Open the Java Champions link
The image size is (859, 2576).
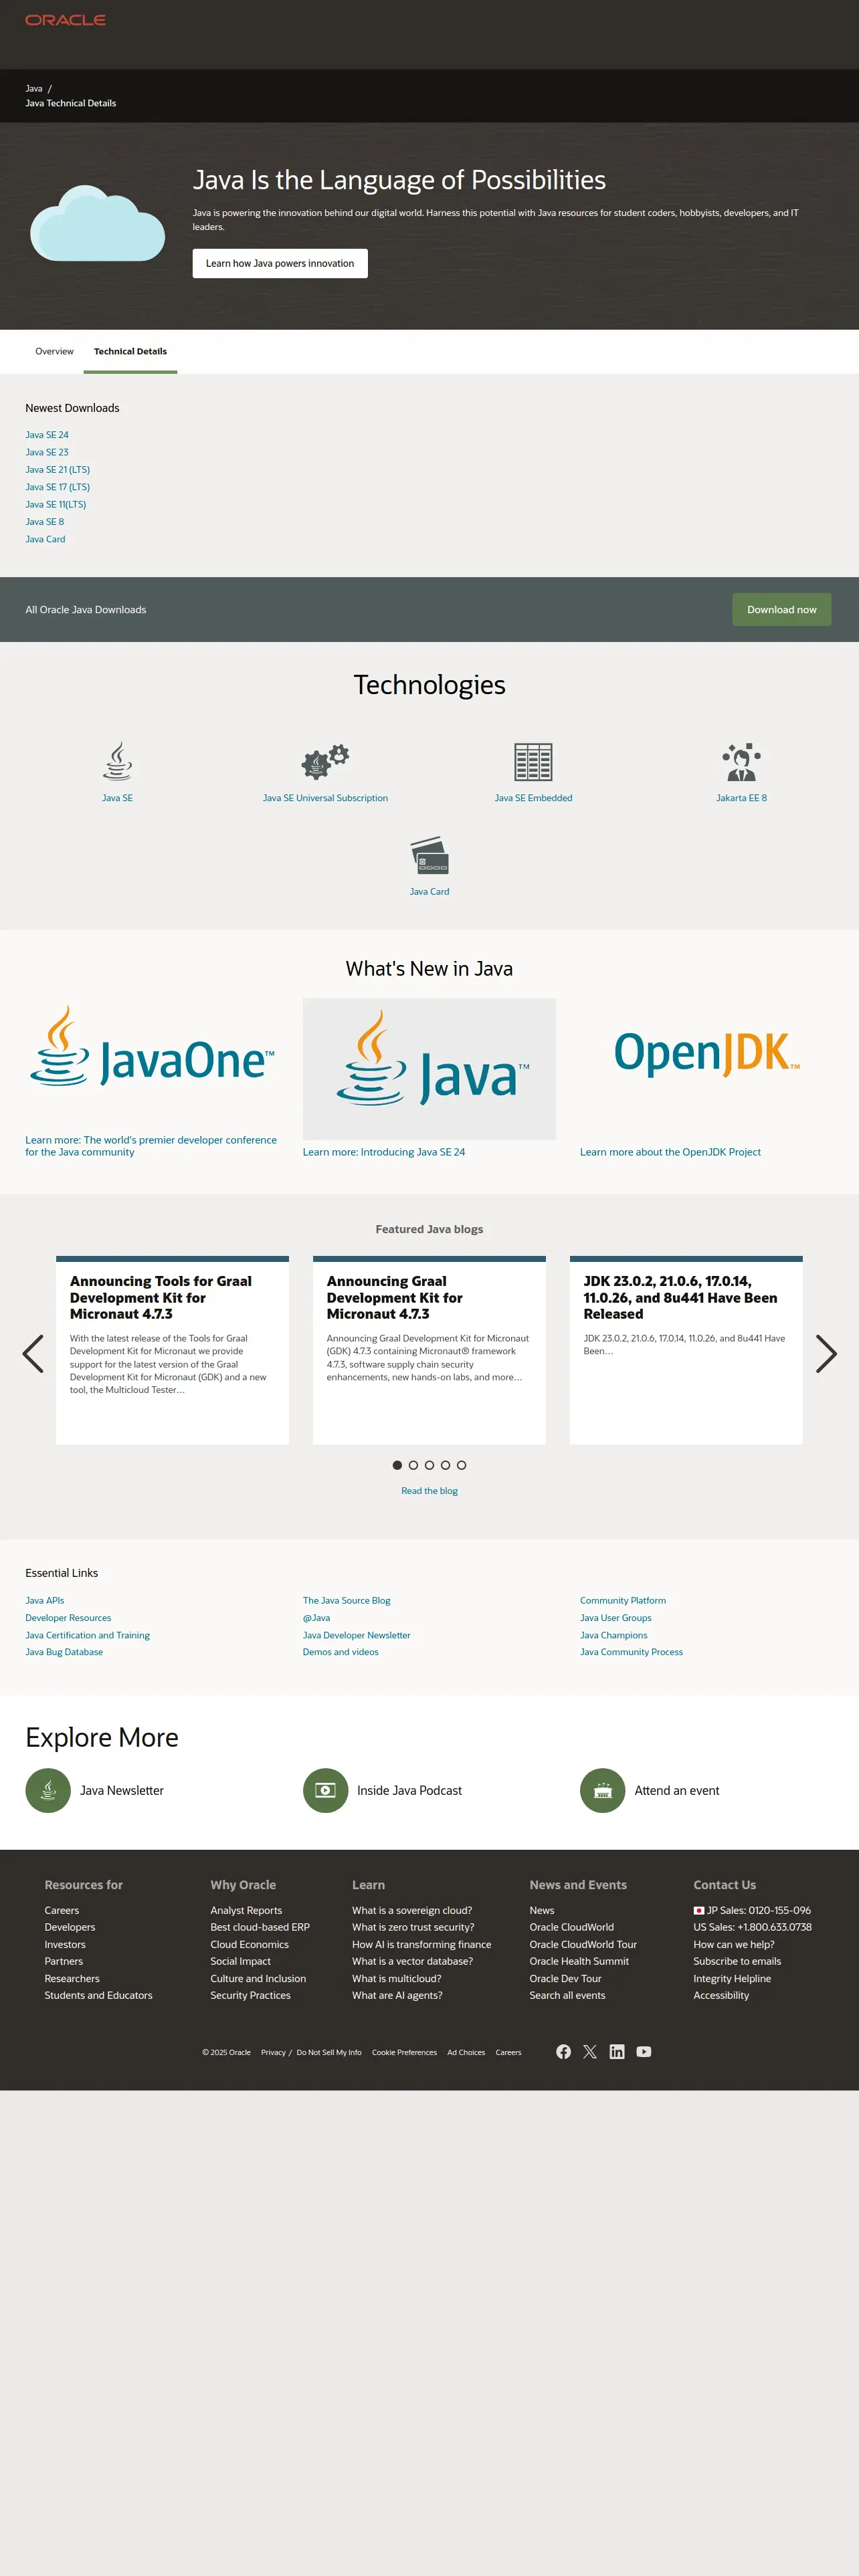click(x=614, y=1635)
